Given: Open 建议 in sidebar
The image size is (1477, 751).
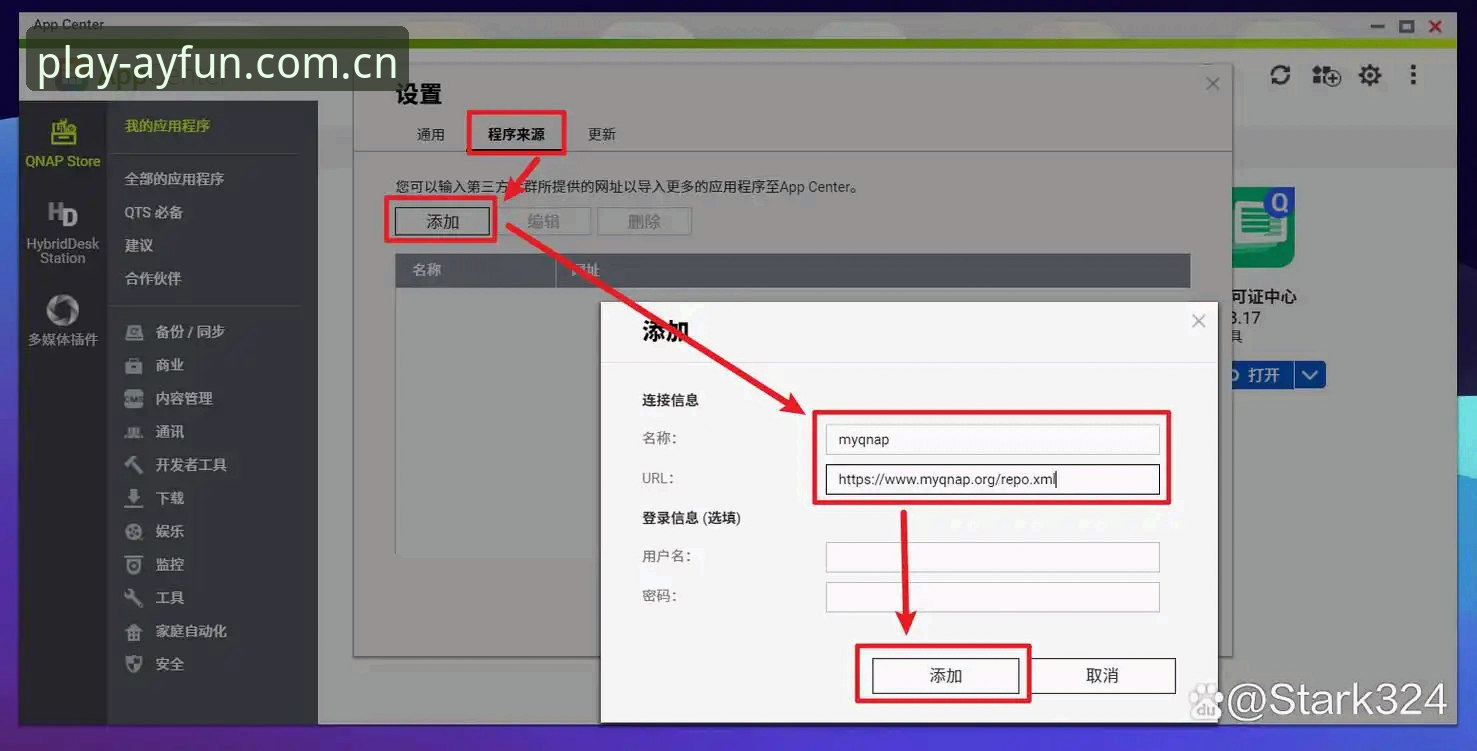Looking at the screenshot, I should (x=139, y=245).
